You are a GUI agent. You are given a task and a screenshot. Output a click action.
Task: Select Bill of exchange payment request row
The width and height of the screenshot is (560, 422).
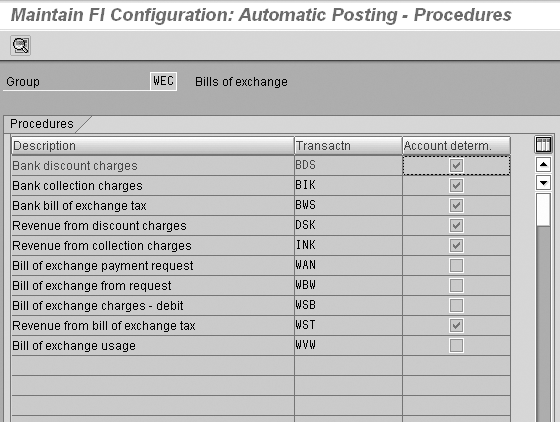click(x=261, y=265)
